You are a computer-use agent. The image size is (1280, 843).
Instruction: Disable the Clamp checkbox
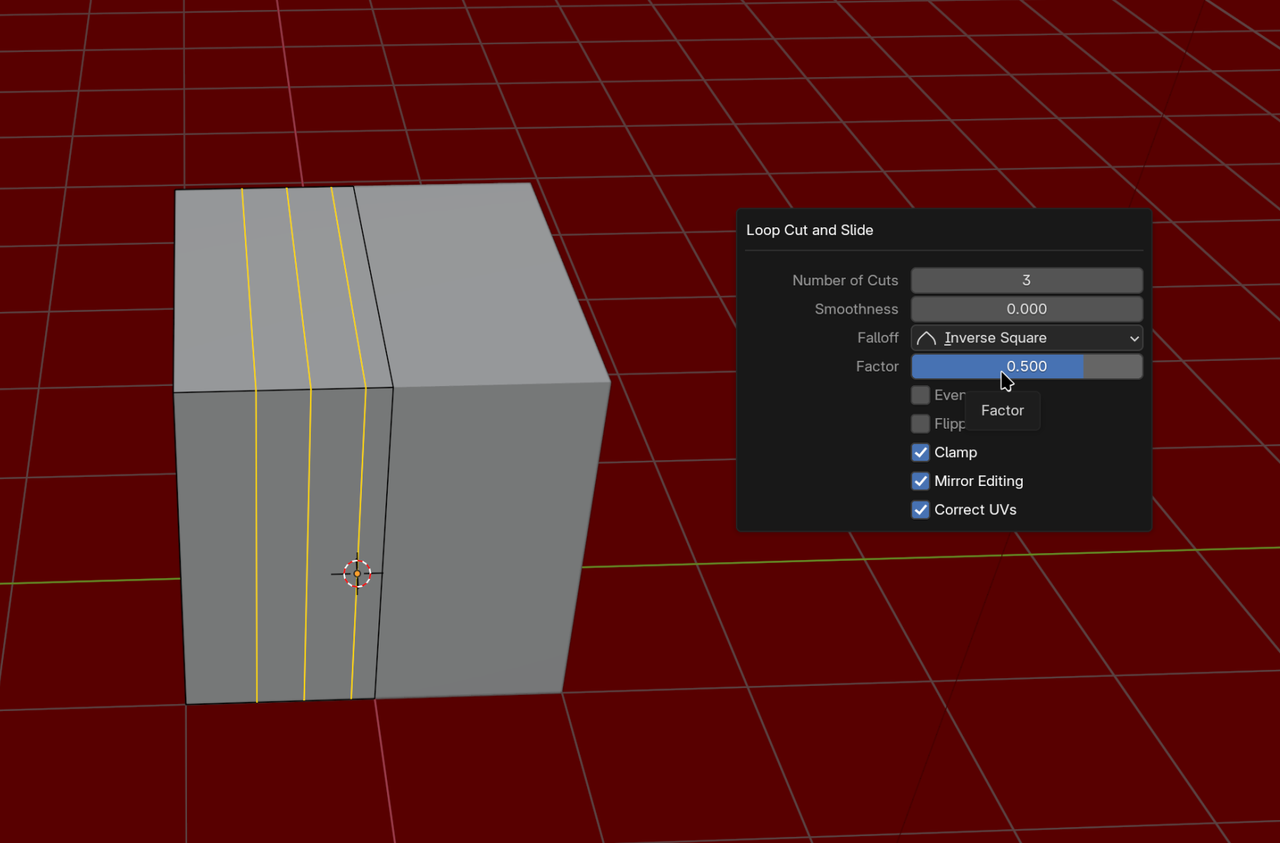(x=920, y=452)
